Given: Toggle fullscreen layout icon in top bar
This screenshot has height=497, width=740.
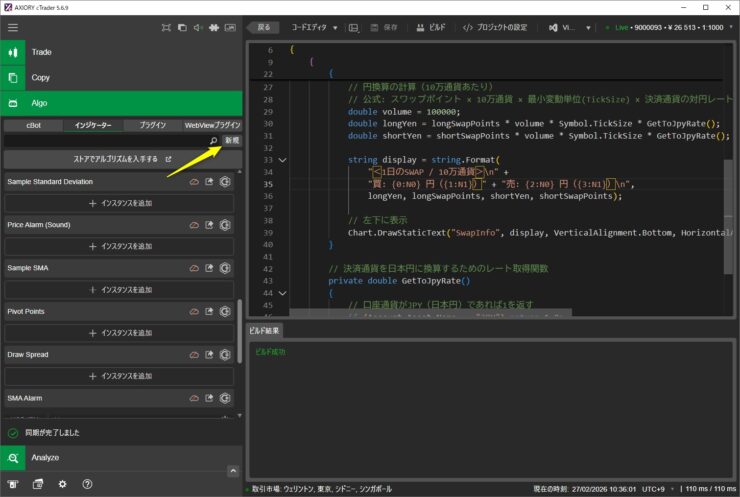Looking at the screenshot, I should pyautogui.click(x=164, y=27).
